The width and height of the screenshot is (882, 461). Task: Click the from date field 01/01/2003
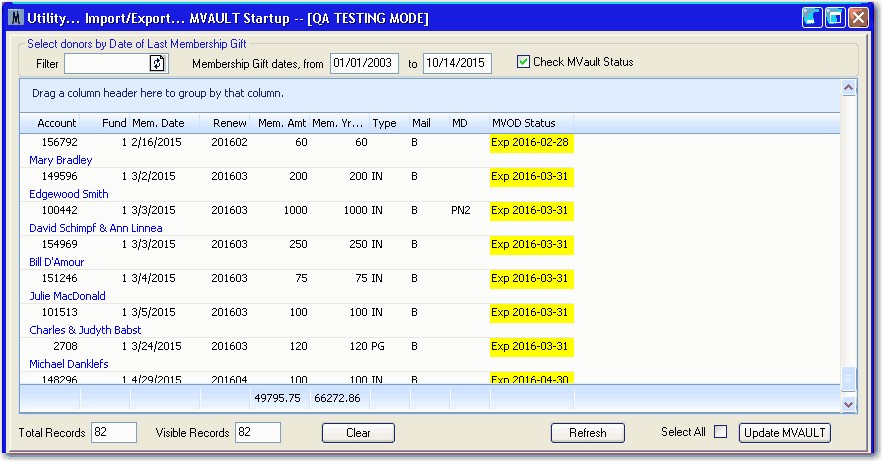click(x=364, y=63)
